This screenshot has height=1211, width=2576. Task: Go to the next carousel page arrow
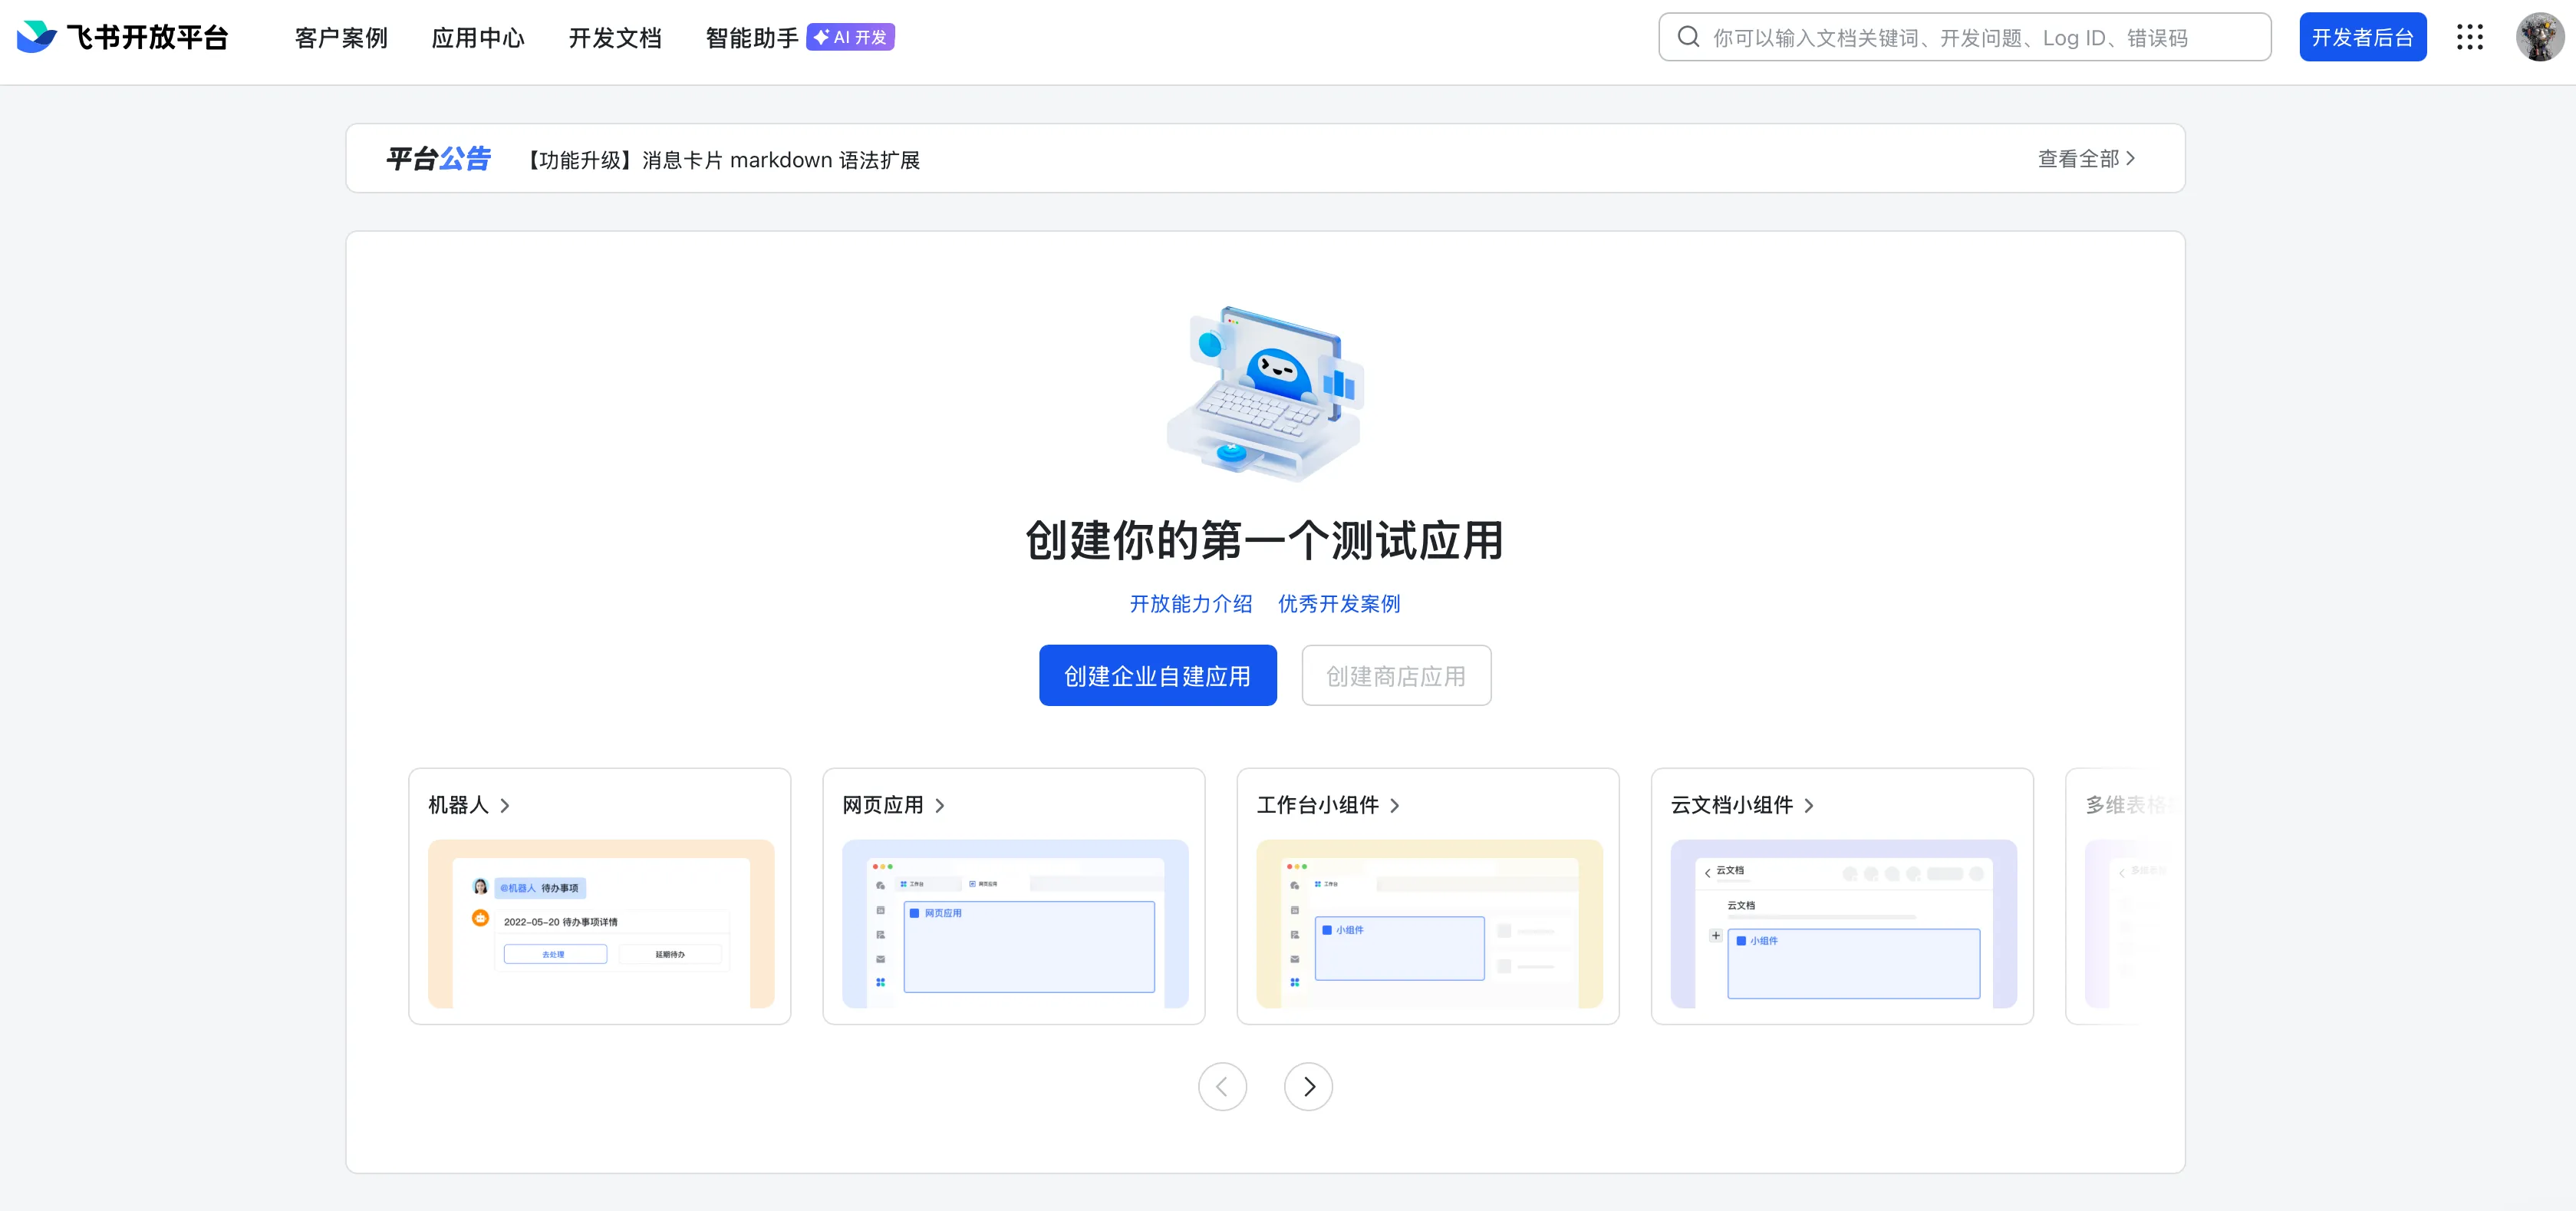[1308, 1086]
